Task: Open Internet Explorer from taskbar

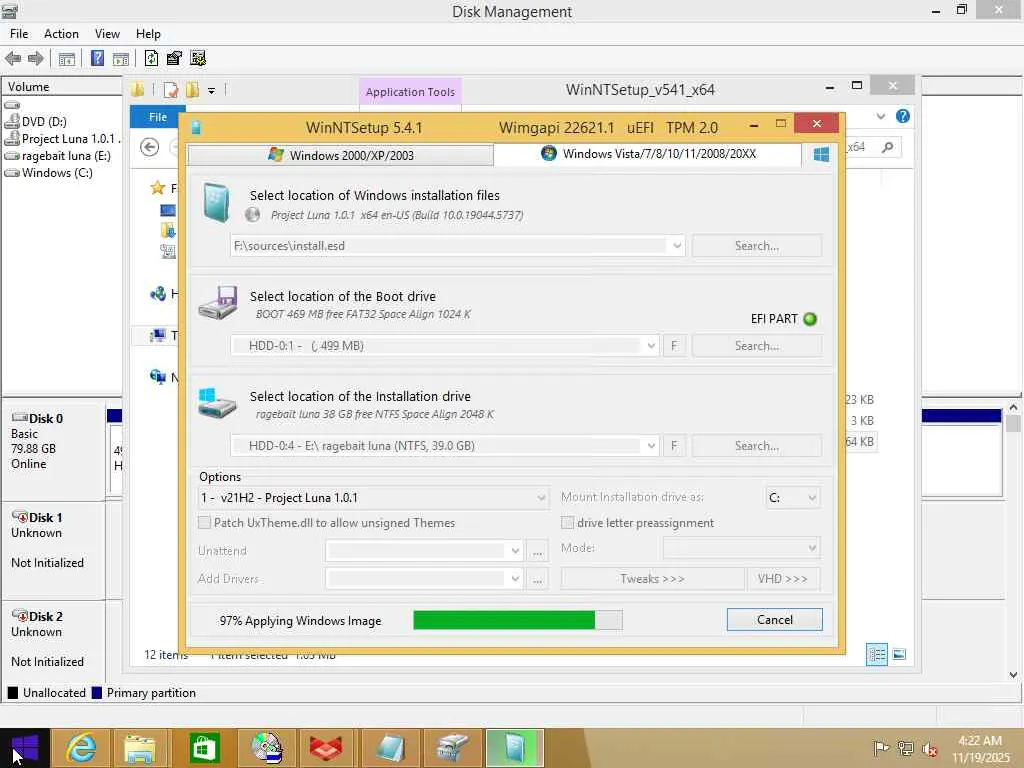Action: coord(81,748)
